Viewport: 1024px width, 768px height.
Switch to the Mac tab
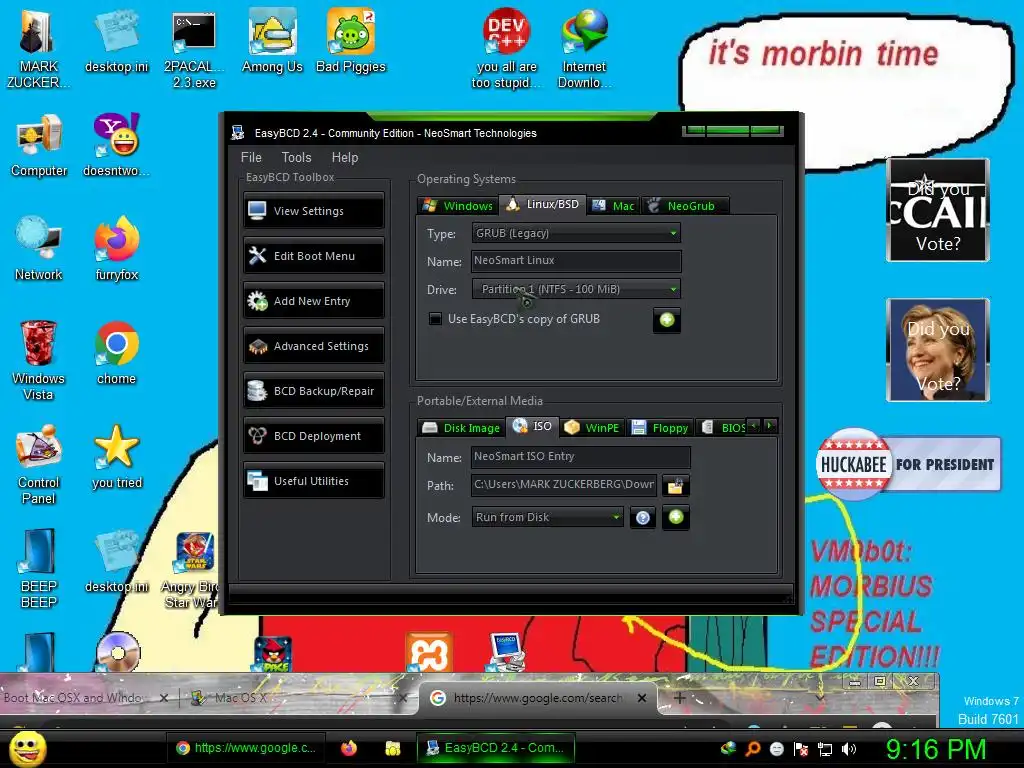pos(613,206)
